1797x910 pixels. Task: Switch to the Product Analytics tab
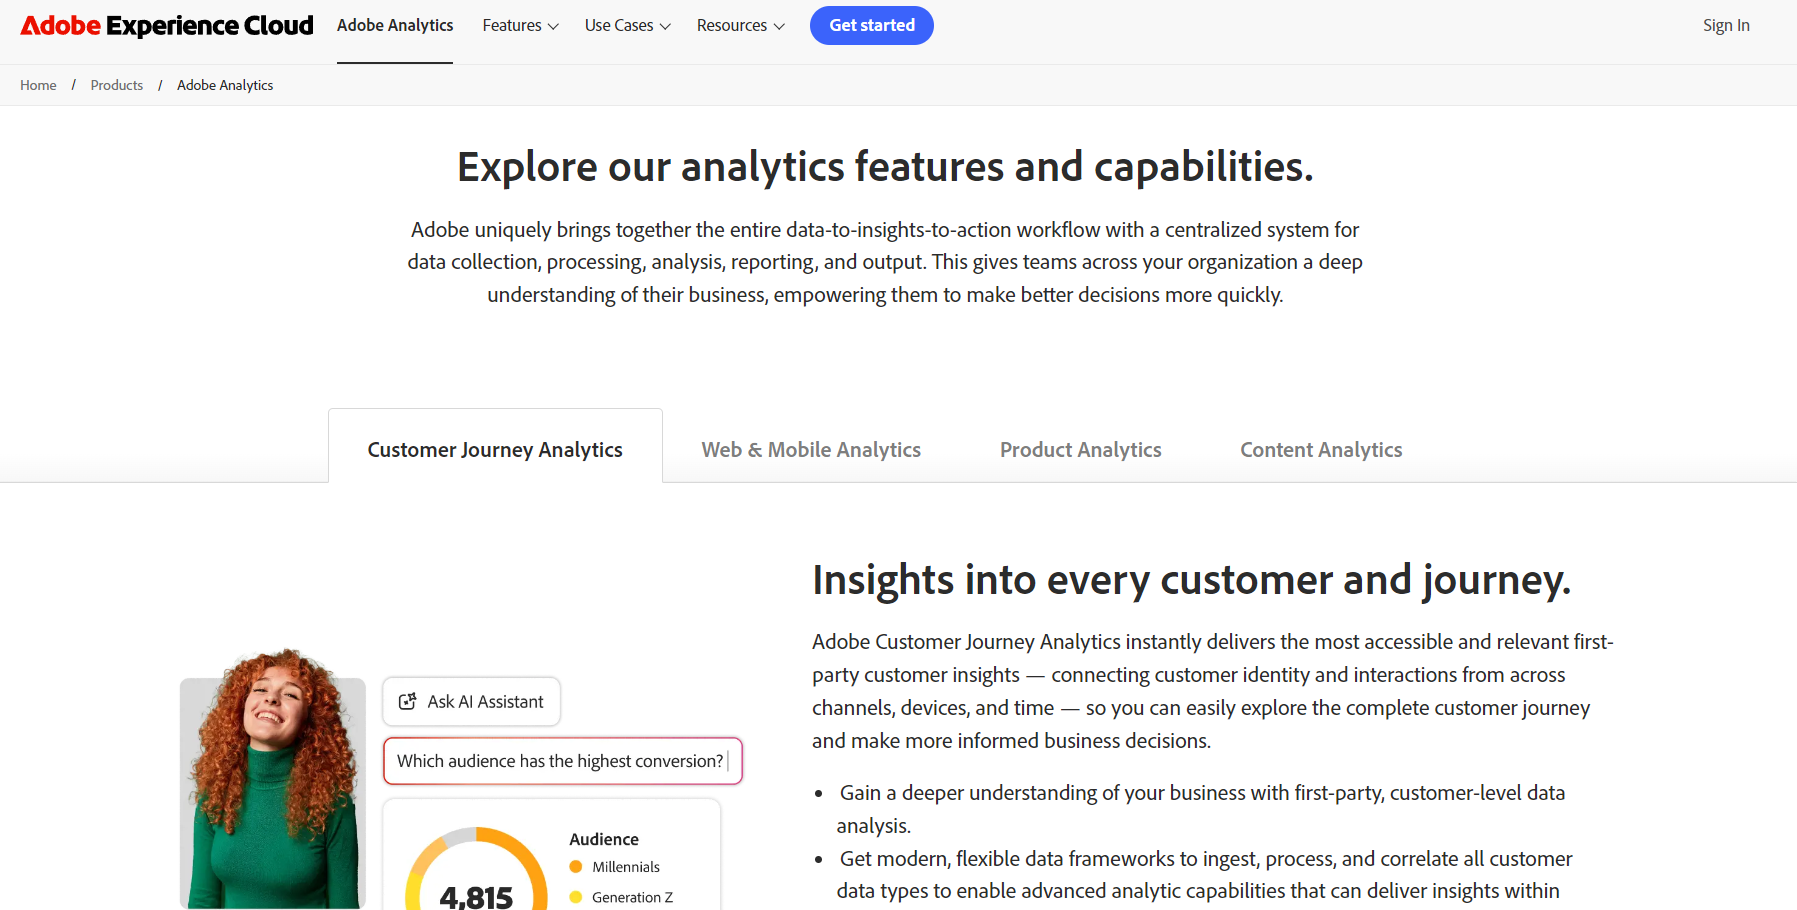pyautogui.click(x=1081, y=449)
